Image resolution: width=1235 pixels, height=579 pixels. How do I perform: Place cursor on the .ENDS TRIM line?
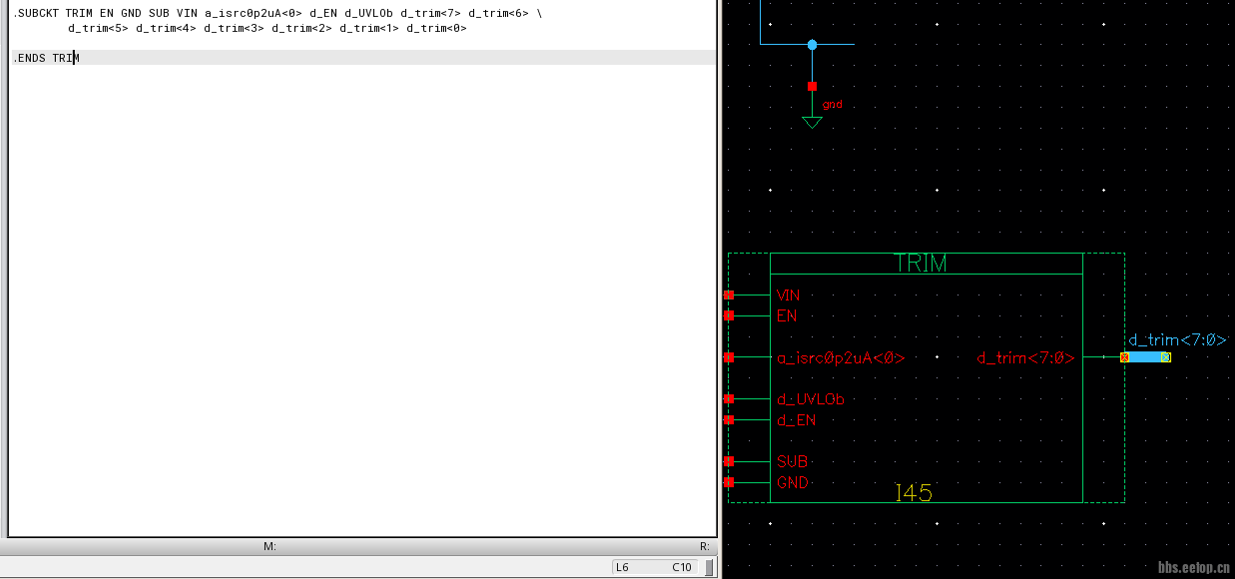click(46, 58)
